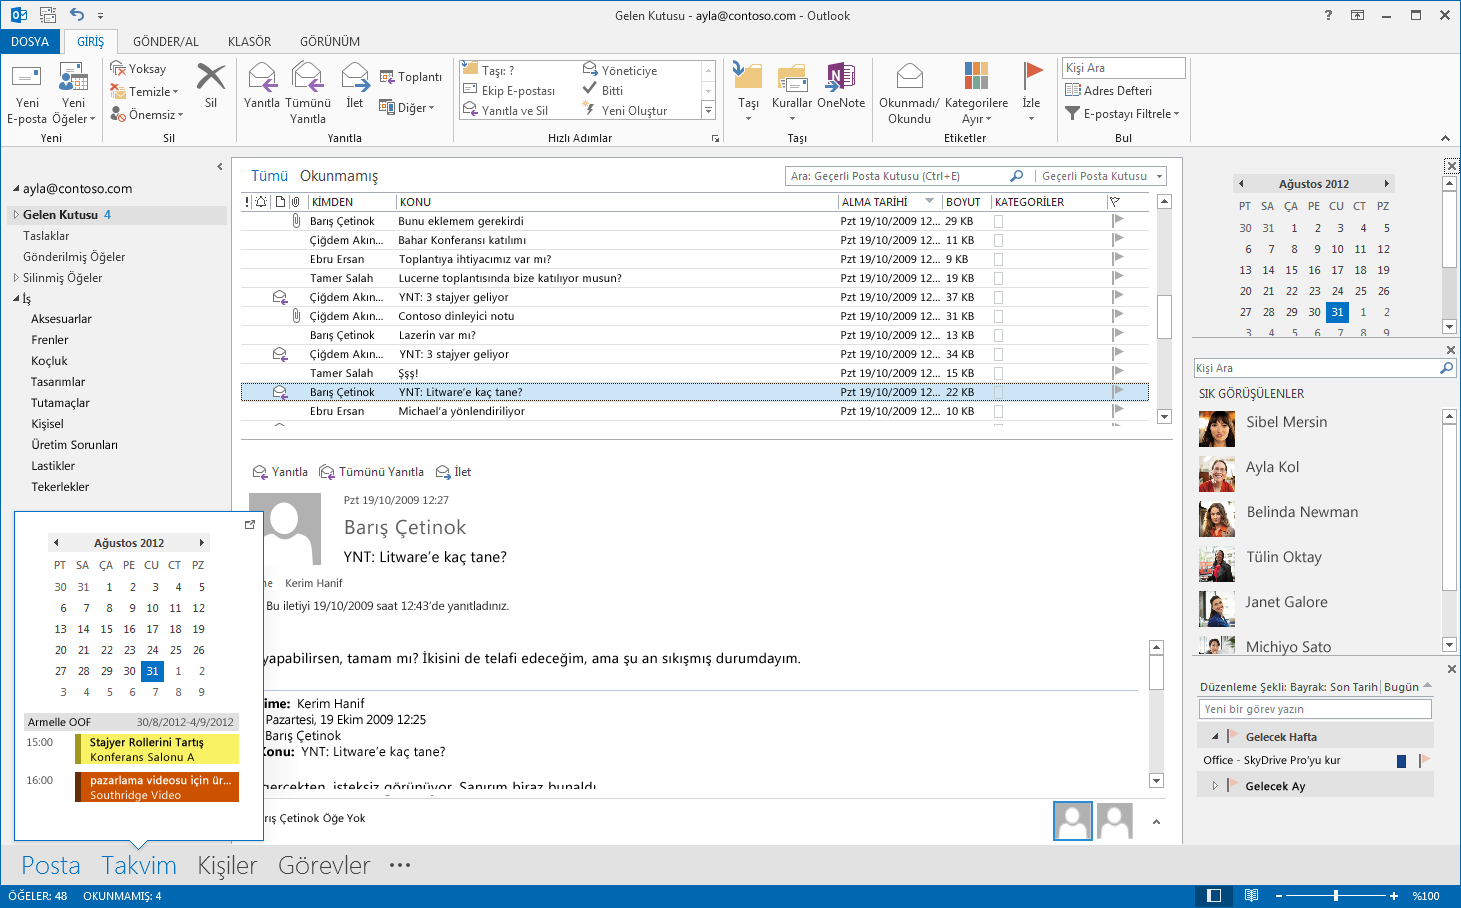Flag the 'Şşş!' message from Tamer Salah
The image size is (1461, 908).
(x=1117, y=372)
